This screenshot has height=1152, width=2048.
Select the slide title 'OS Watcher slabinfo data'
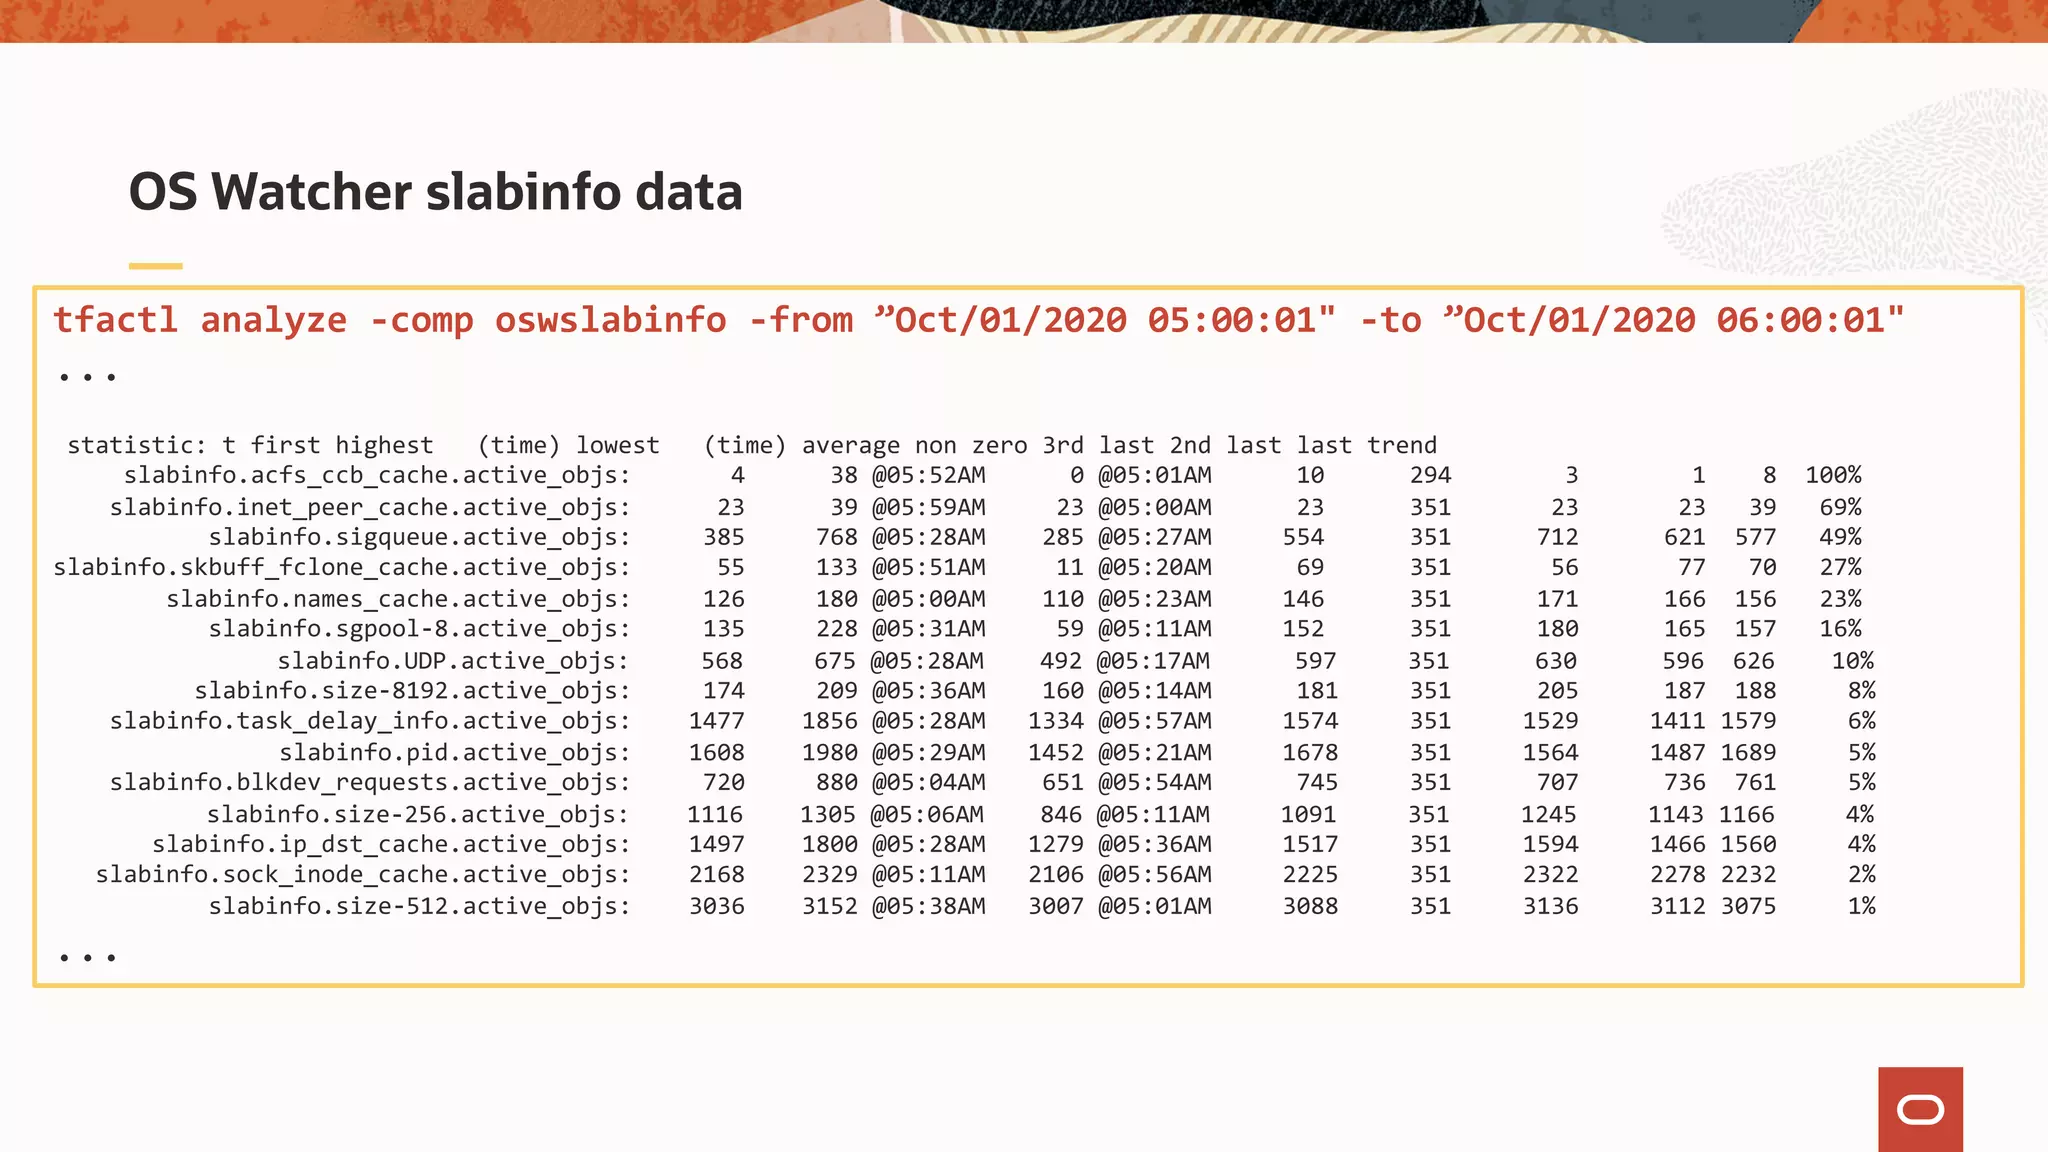point(435,192)
